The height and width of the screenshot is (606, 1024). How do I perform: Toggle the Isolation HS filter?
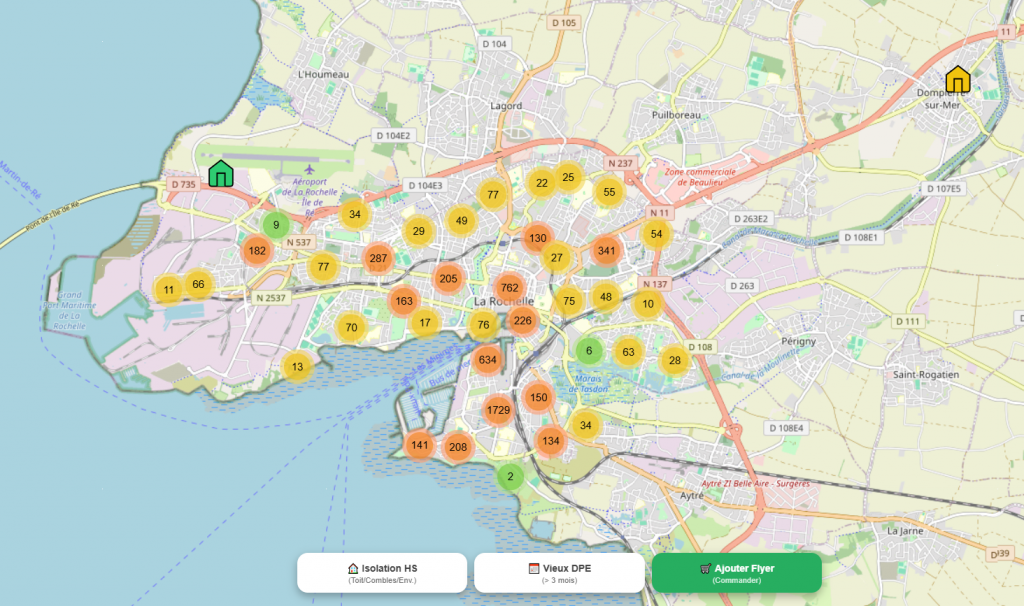pyautogui.click(x=381, y=572)
